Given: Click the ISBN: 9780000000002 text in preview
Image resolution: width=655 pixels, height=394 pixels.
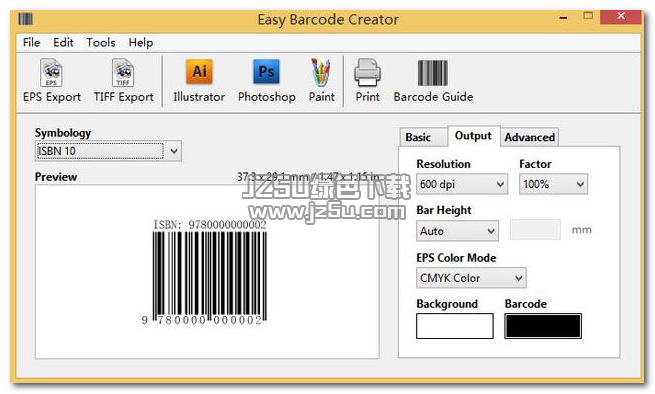Looking at the screenshot, I should (x=210, y=225).
